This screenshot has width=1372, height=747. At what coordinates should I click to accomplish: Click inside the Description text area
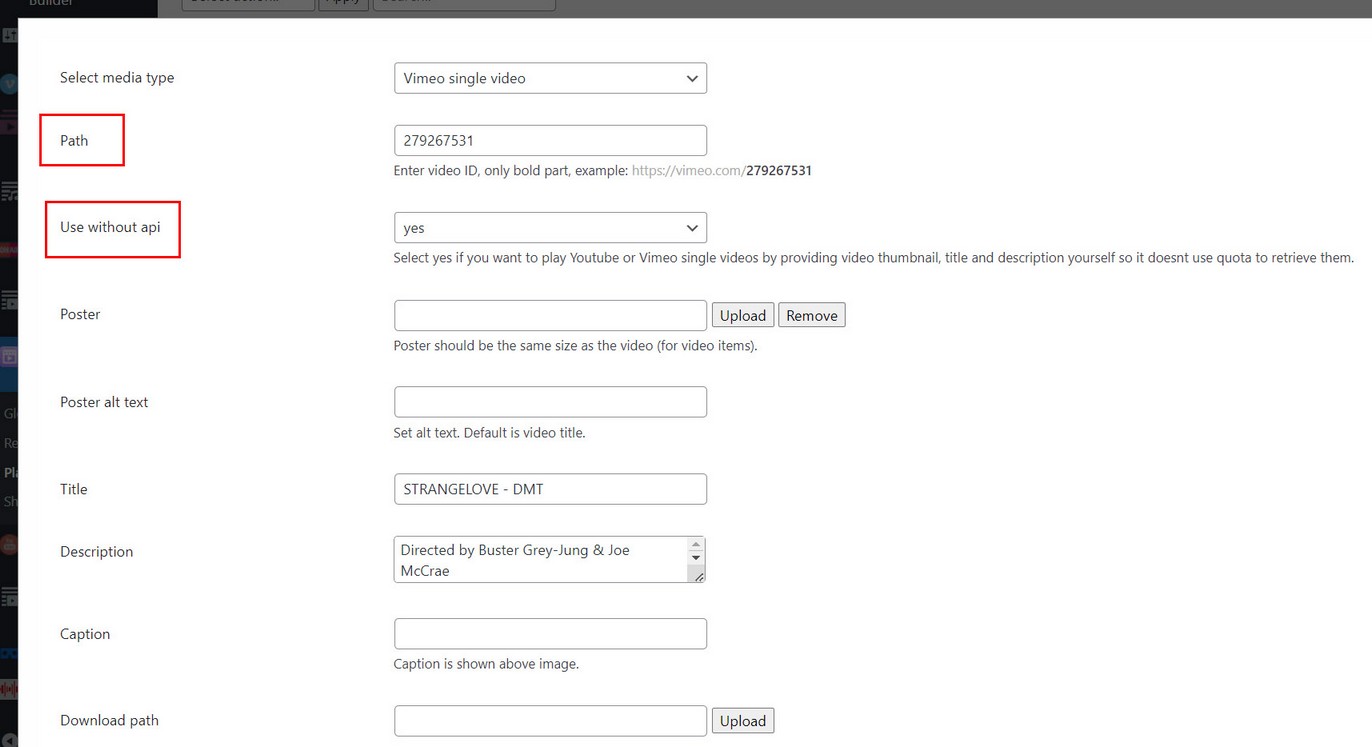pos(540,560)
